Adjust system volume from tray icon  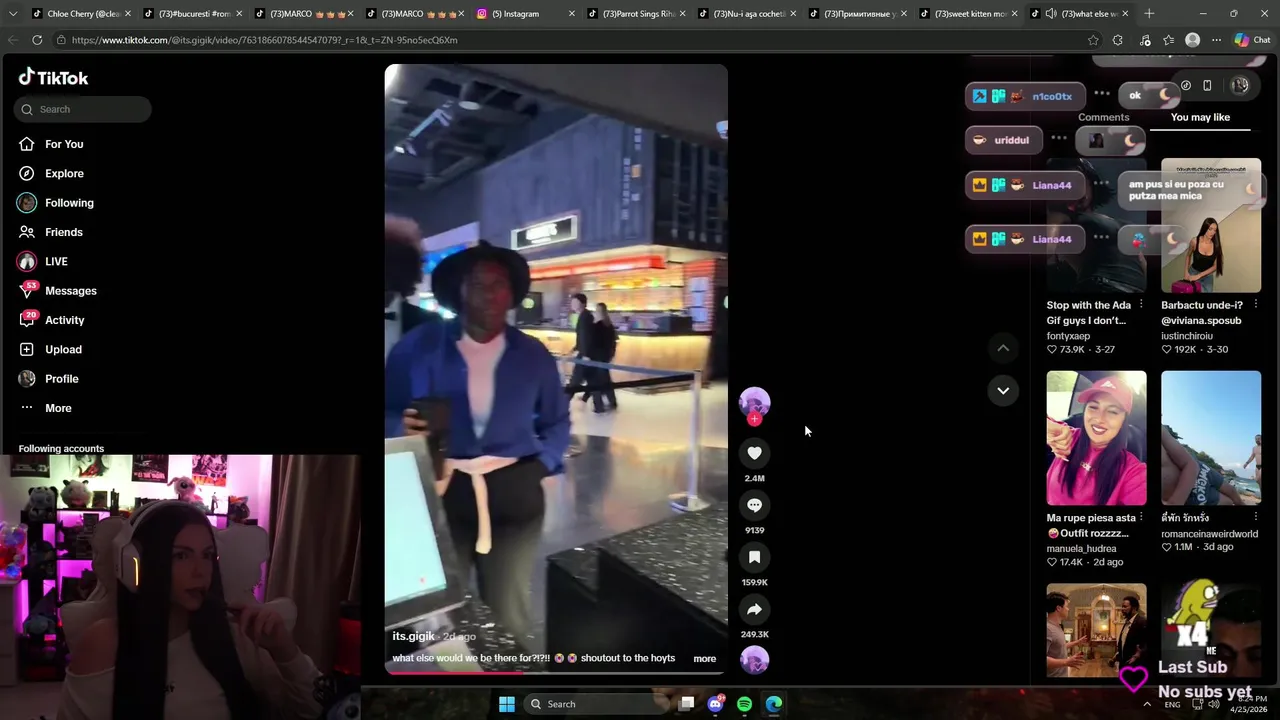(x=1213, y=704)
